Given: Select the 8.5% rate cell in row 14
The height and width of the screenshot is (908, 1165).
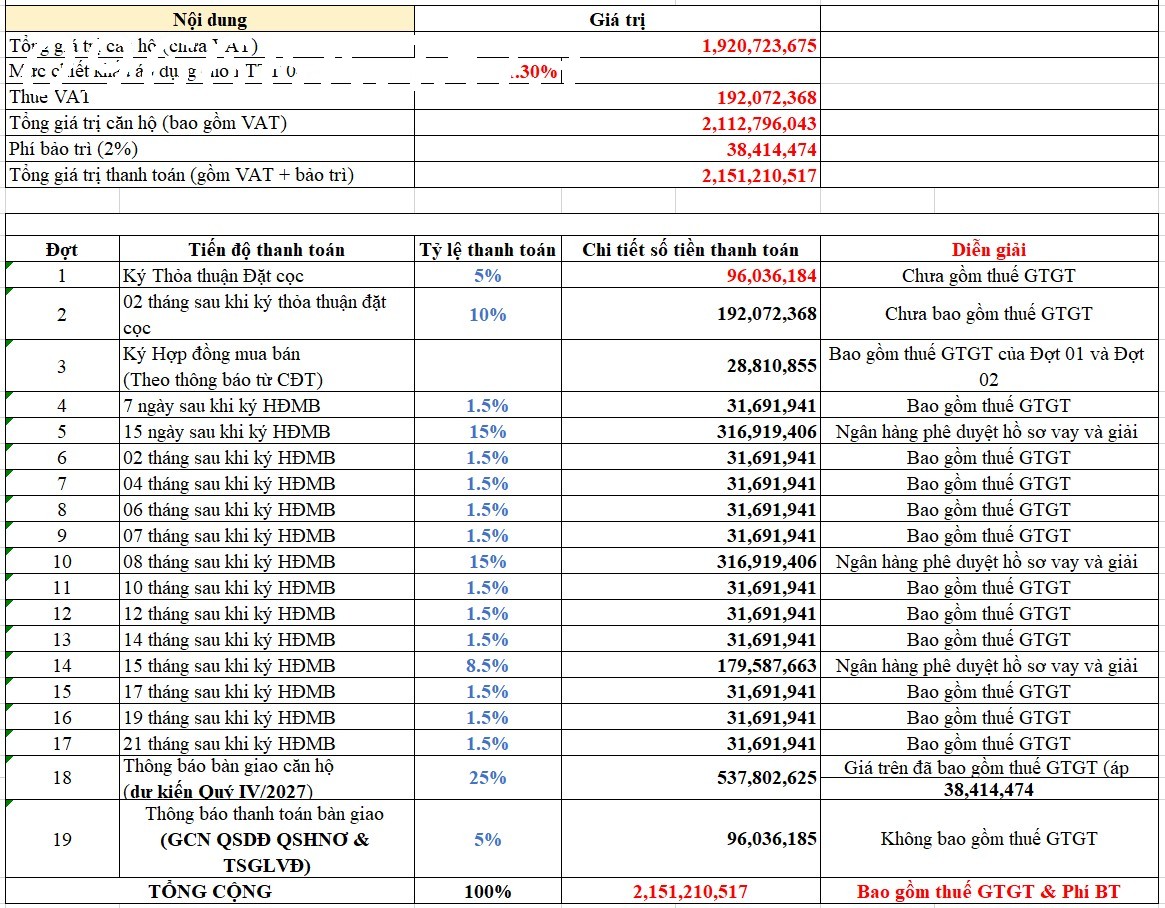Looking at the screenshot, I should [487, 666].
